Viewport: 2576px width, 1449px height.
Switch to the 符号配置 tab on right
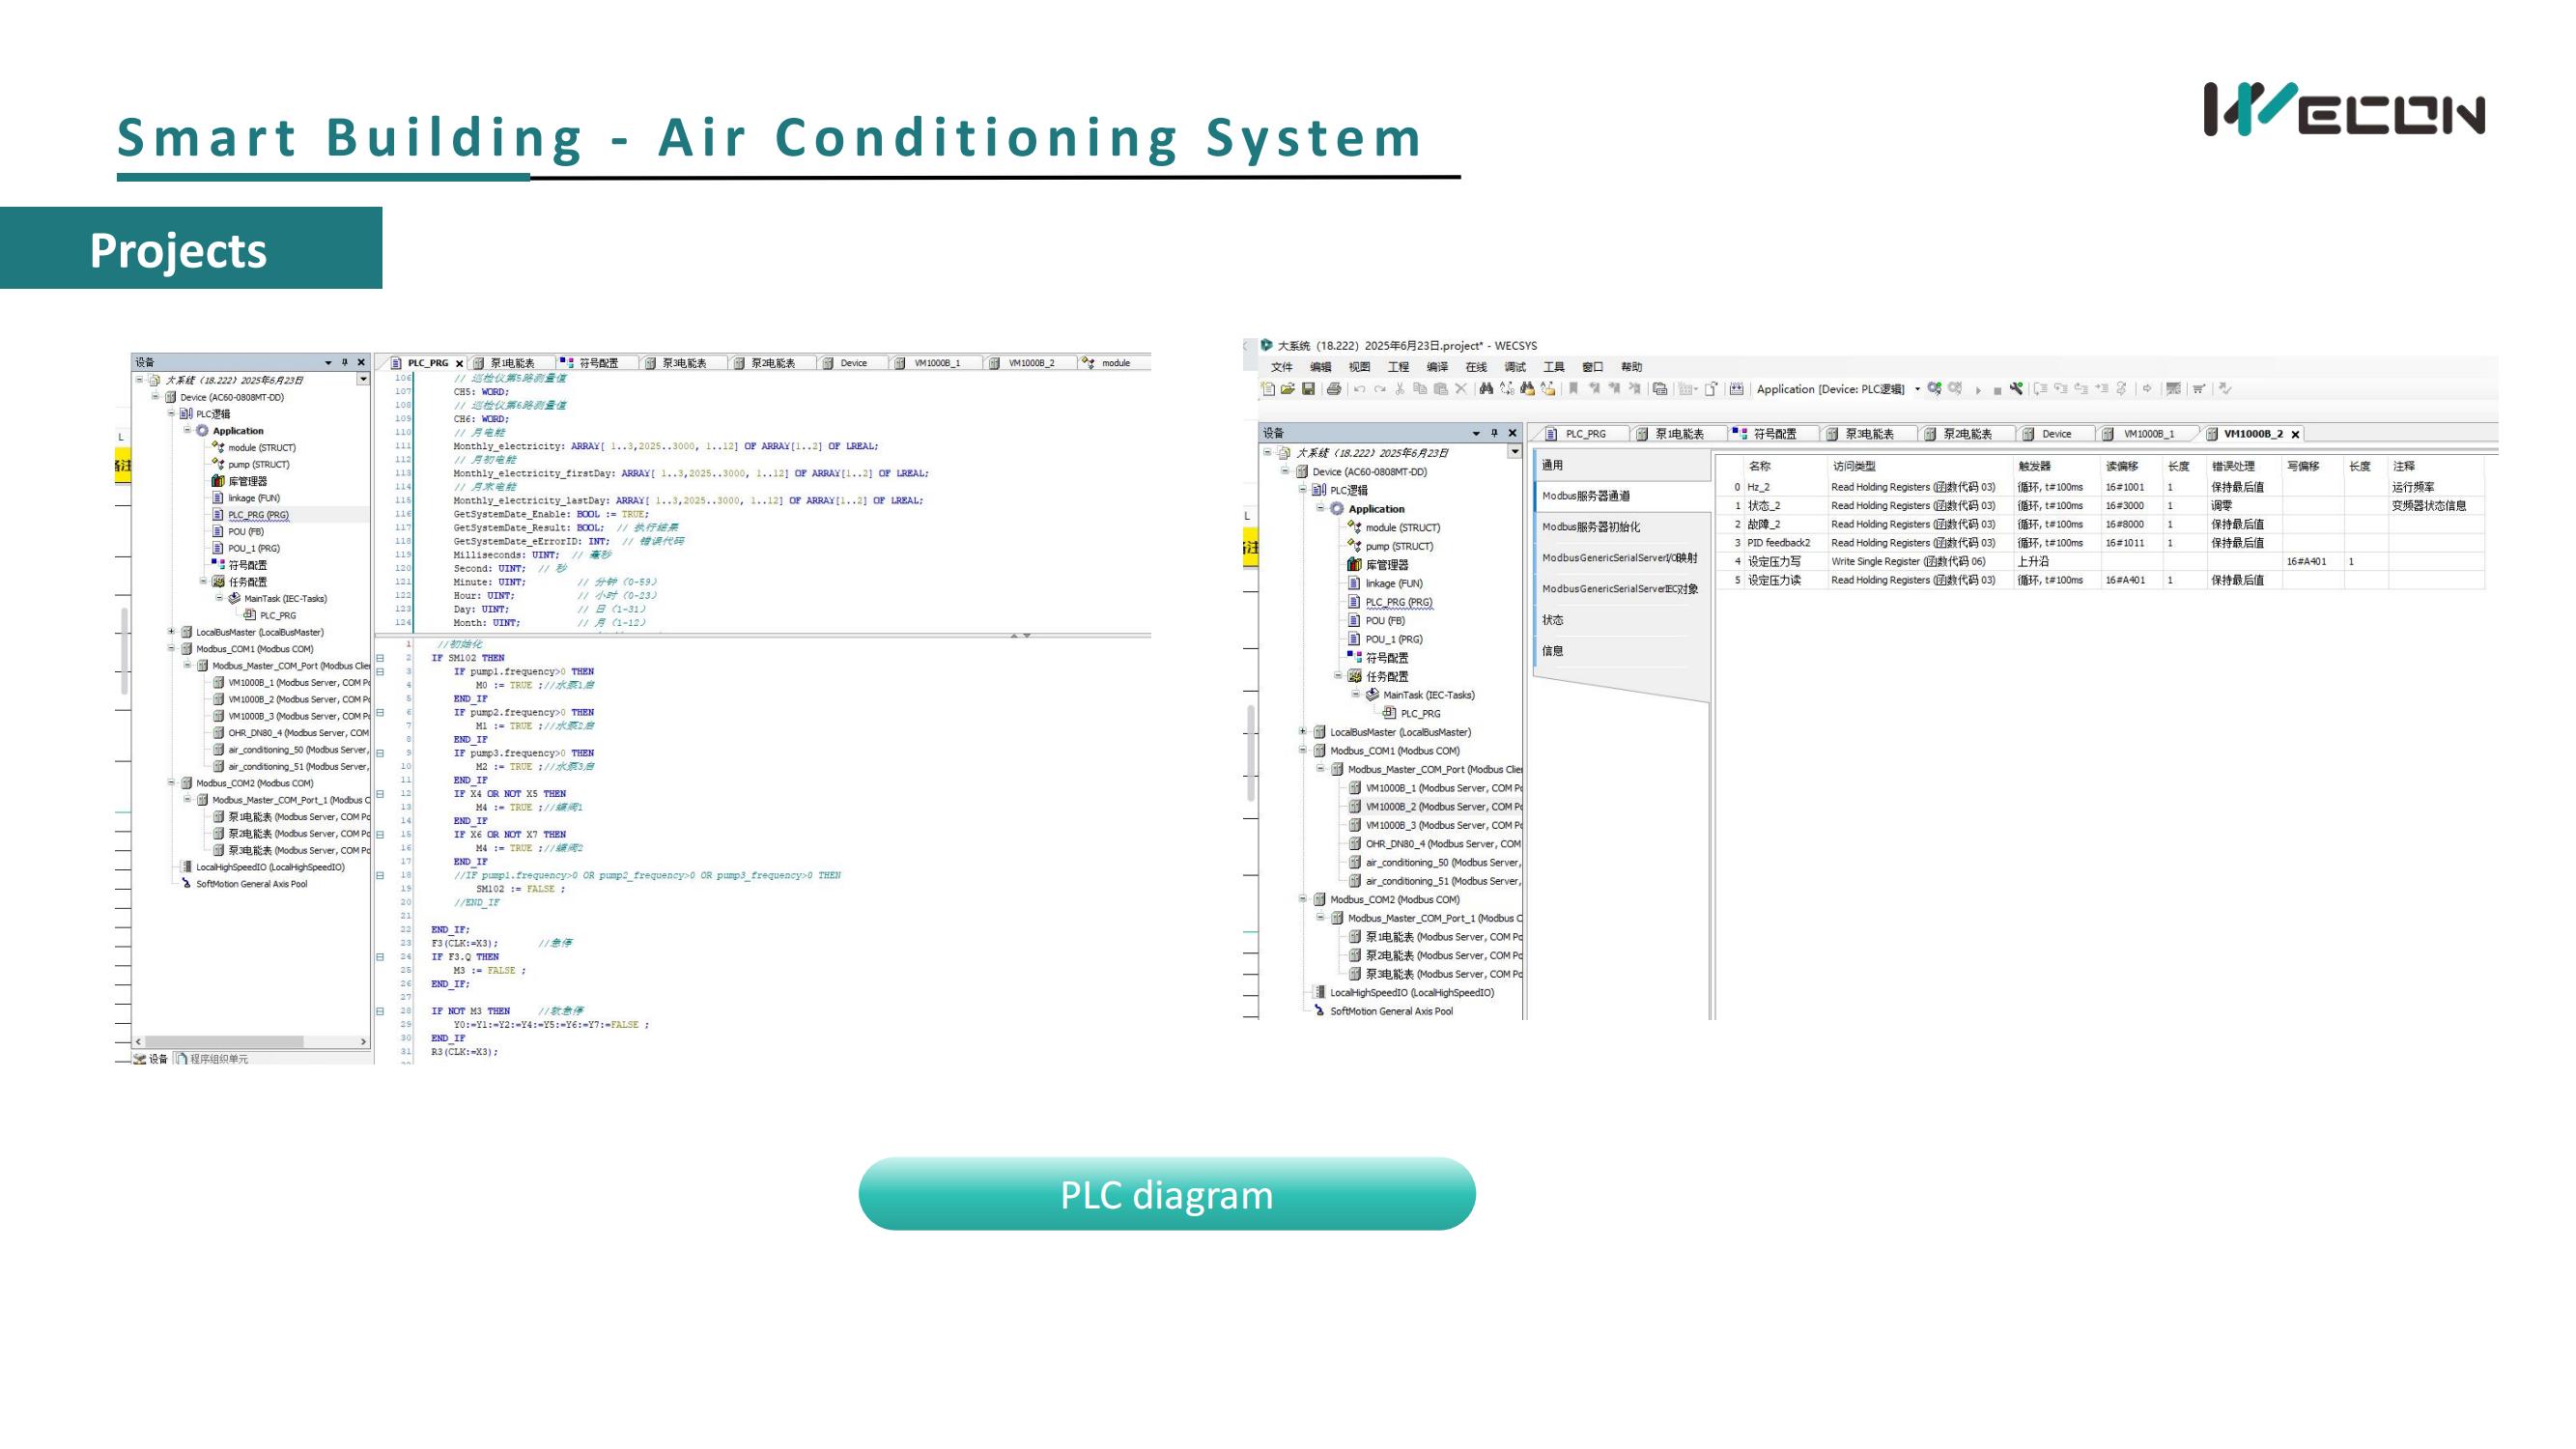pos(1774,434)
